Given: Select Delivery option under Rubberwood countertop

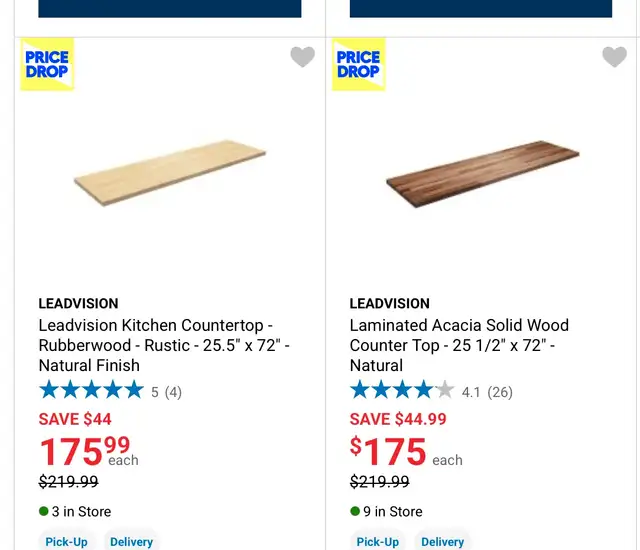Looking at the screenshot, I should (x=131, y=541).
